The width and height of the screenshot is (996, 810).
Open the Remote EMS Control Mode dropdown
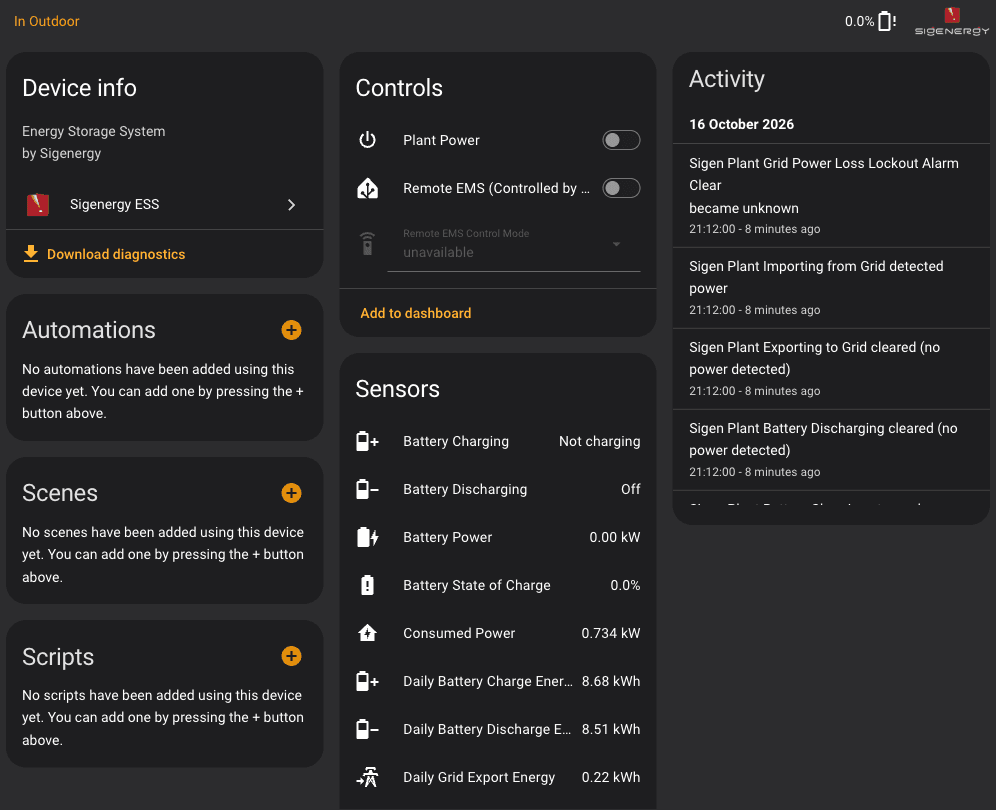click(x=513, y=244)
